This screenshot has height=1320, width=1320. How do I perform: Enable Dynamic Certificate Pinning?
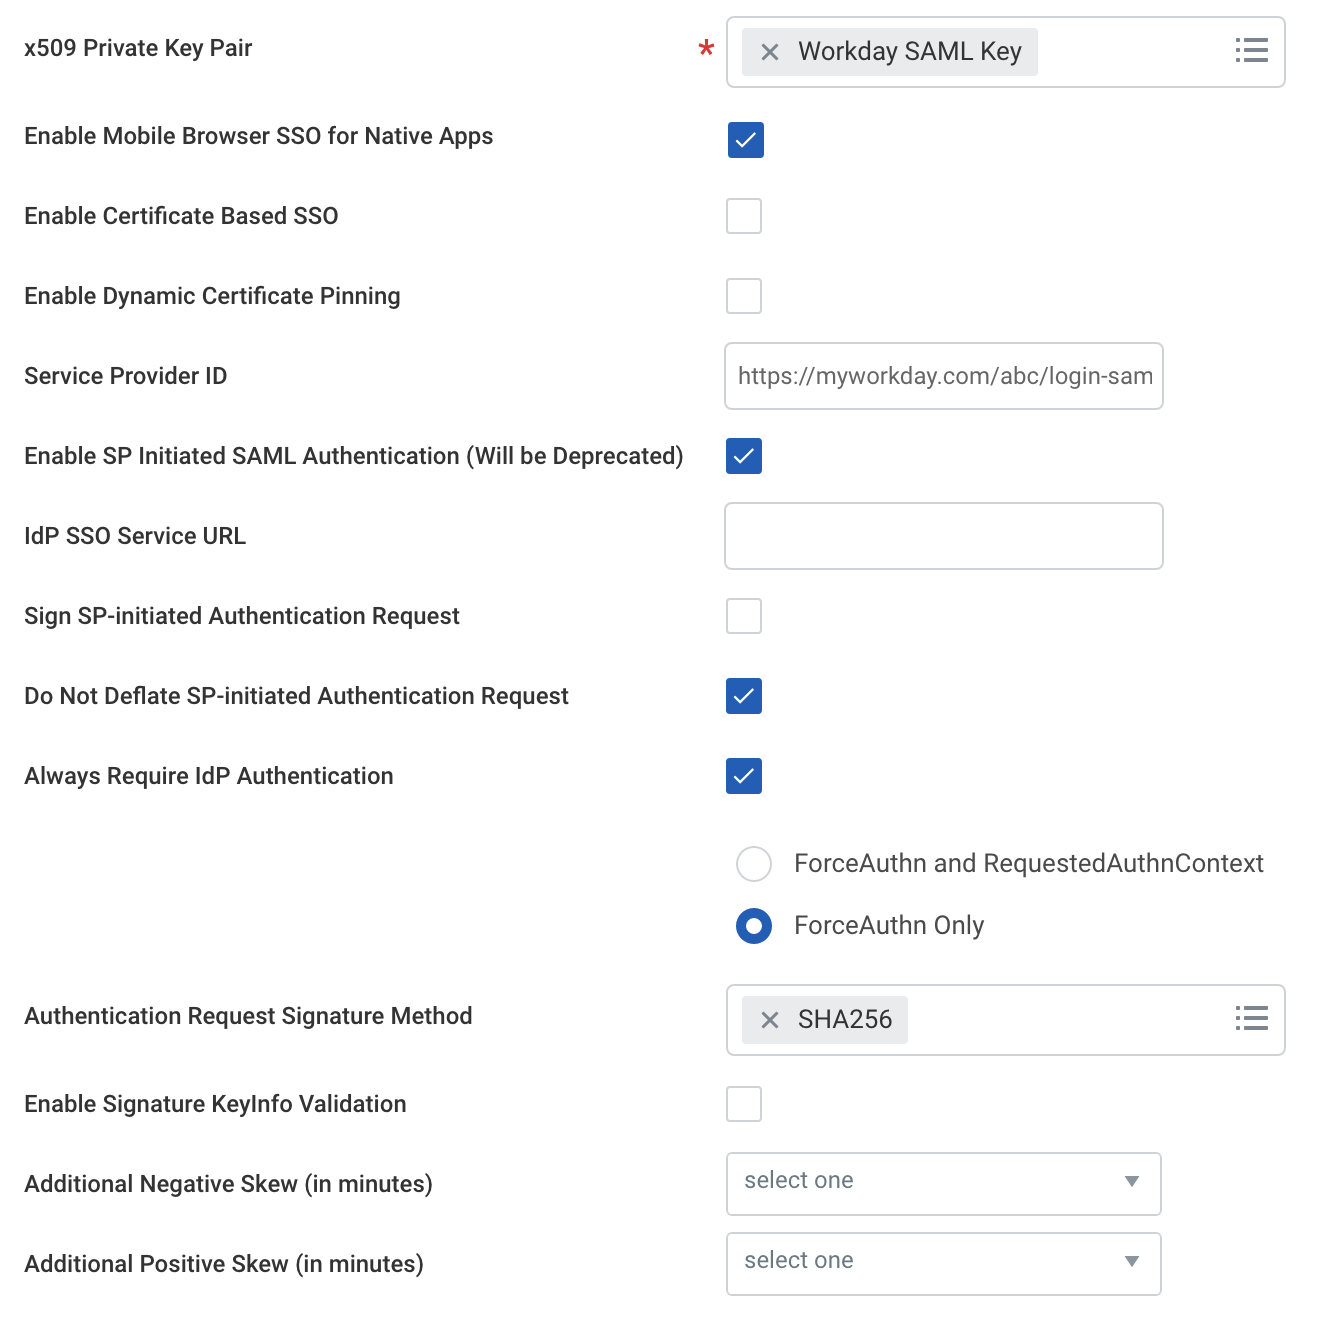click(x=744, y=296)
